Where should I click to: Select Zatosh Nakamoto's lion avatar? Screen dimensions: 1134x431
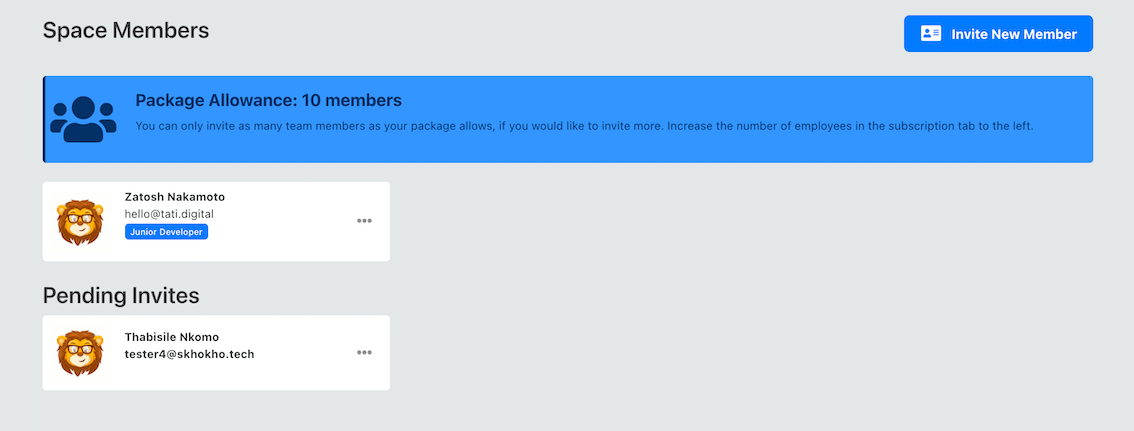click(x=80, y=222)
